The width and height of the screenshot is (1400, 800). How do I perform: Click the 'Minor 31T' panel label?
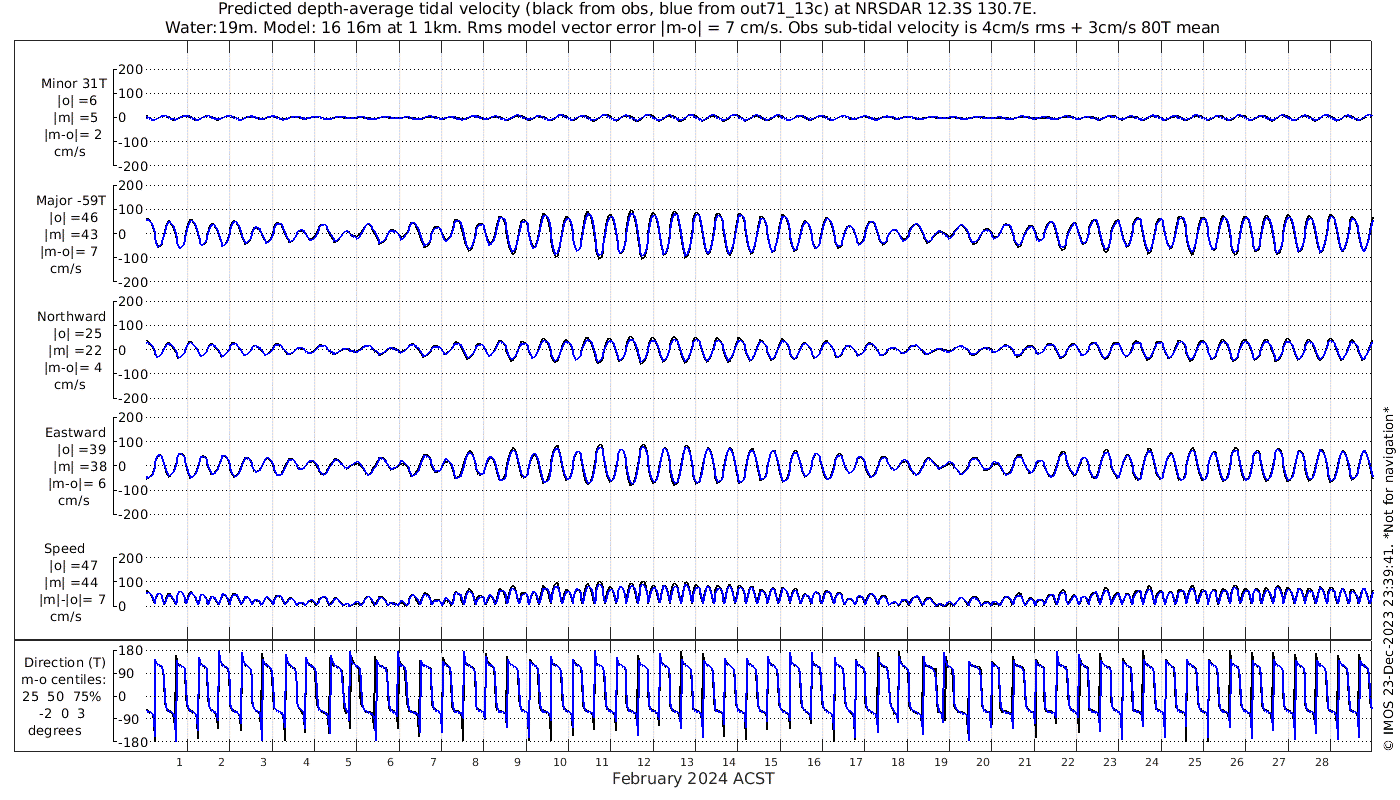click(74, 83)
